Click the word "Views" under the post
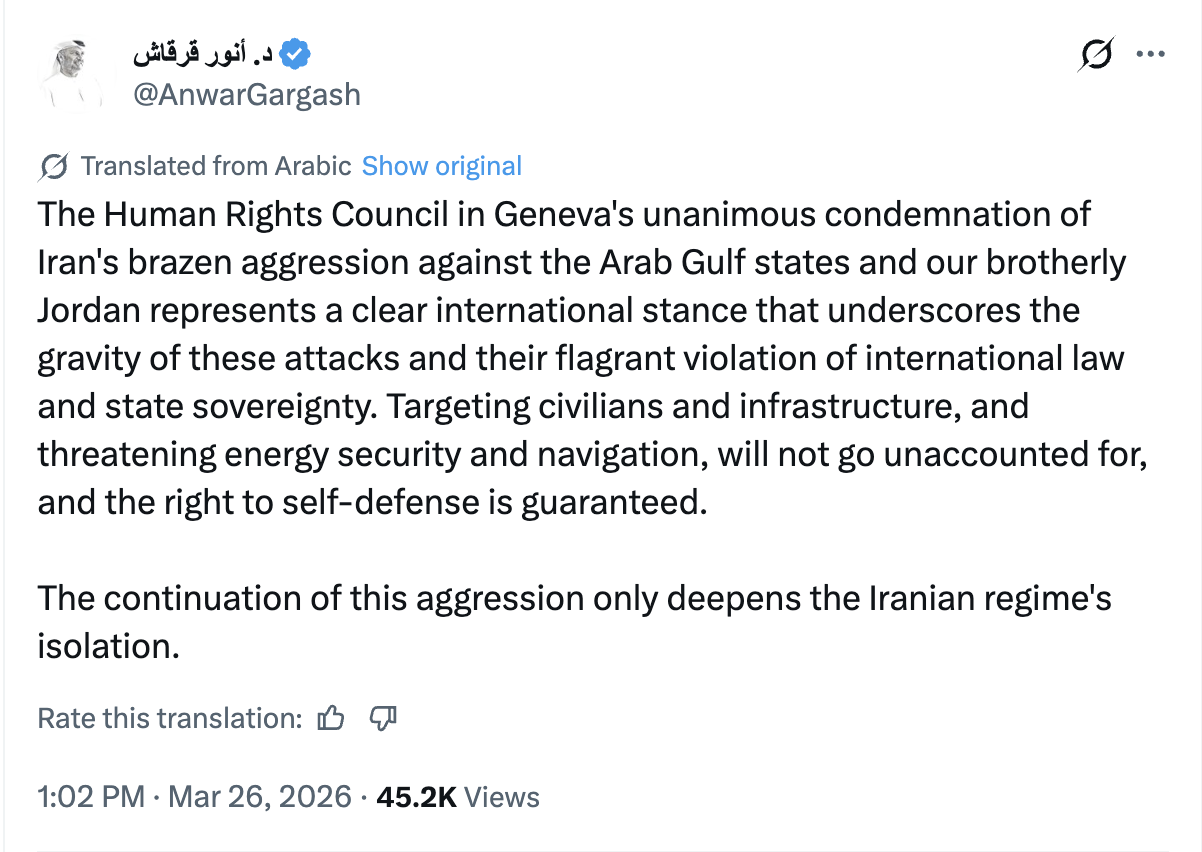1202x852 pixels. [503, 797]
